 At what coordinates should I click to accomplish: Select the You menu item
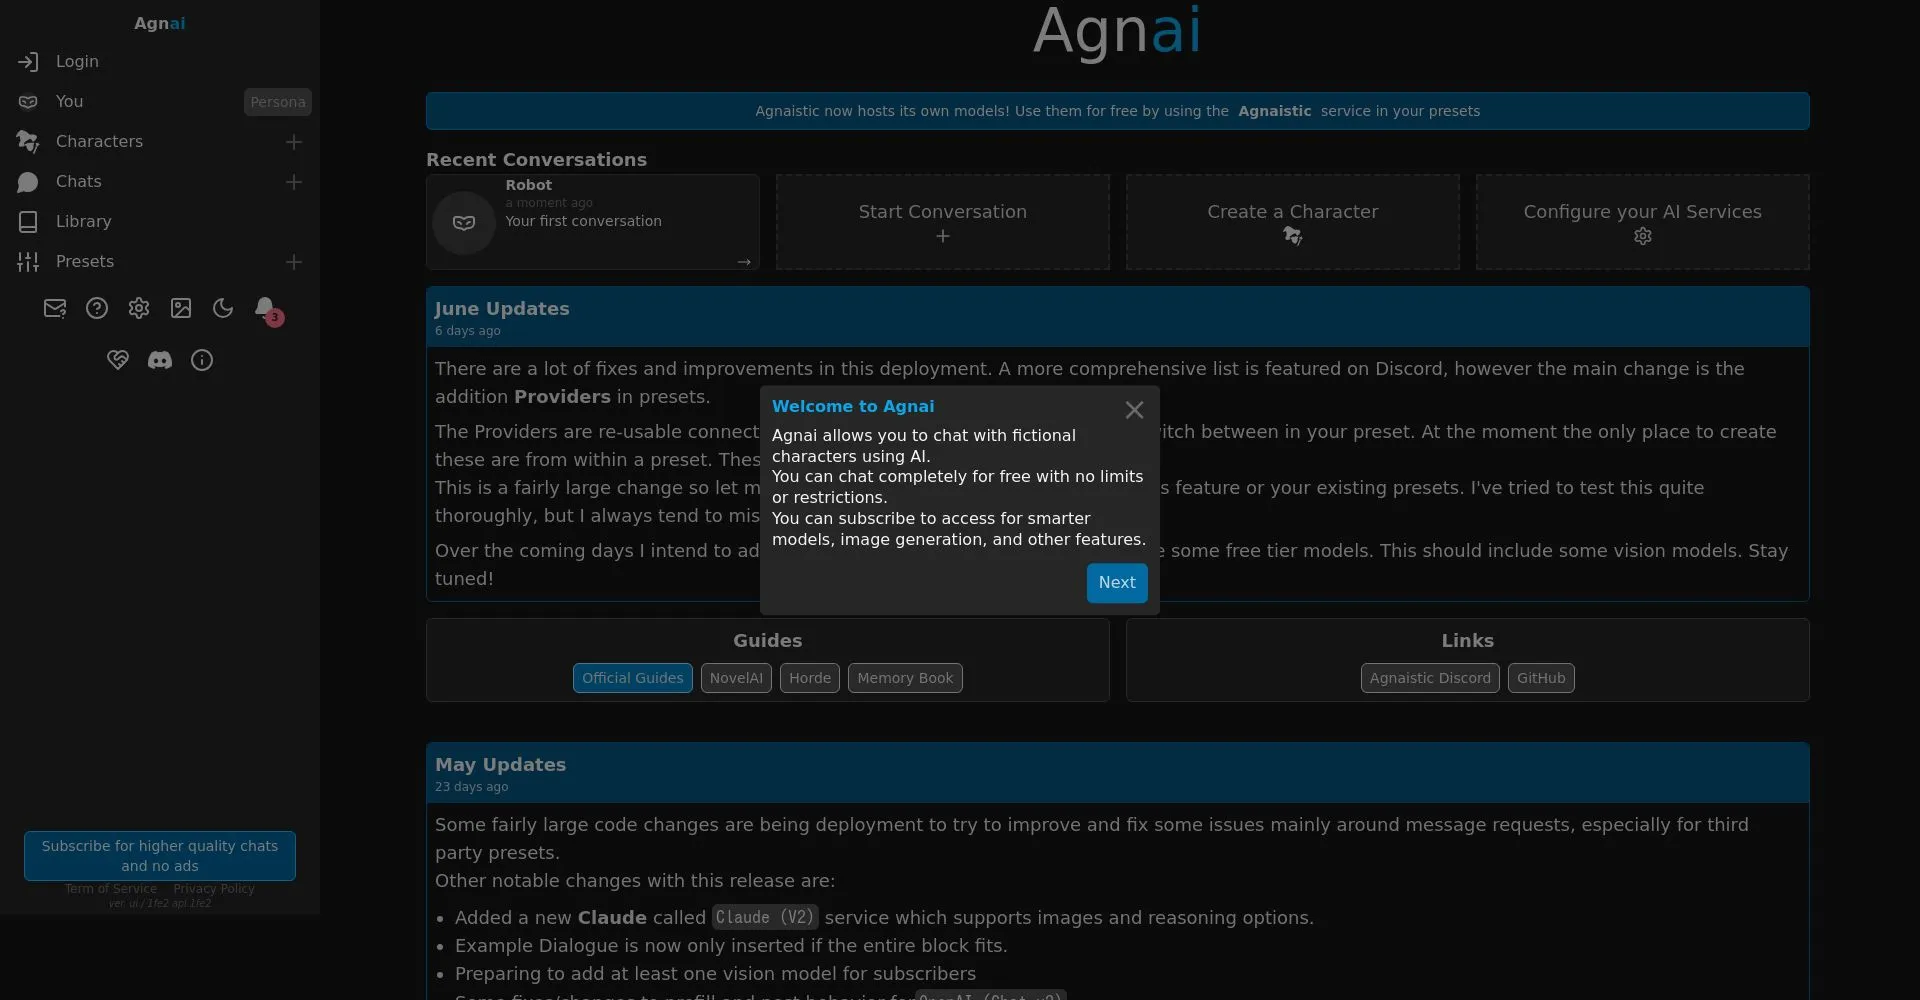(x=69, y=102)
